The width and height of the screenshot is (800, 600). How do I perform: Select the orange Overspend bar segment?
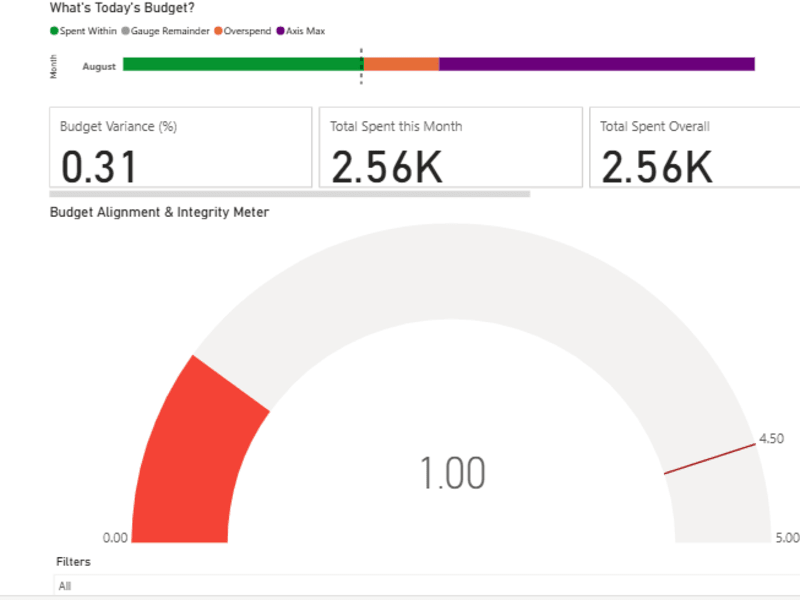click(x=401, y=64)
